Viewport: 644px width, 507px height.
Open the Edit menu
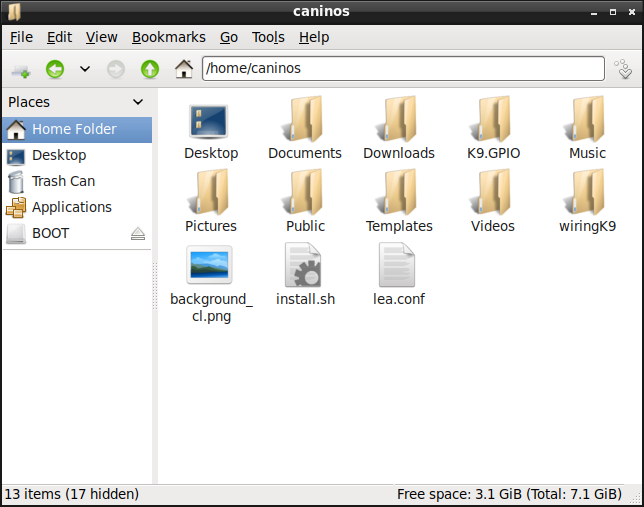(x=59, y=37)
